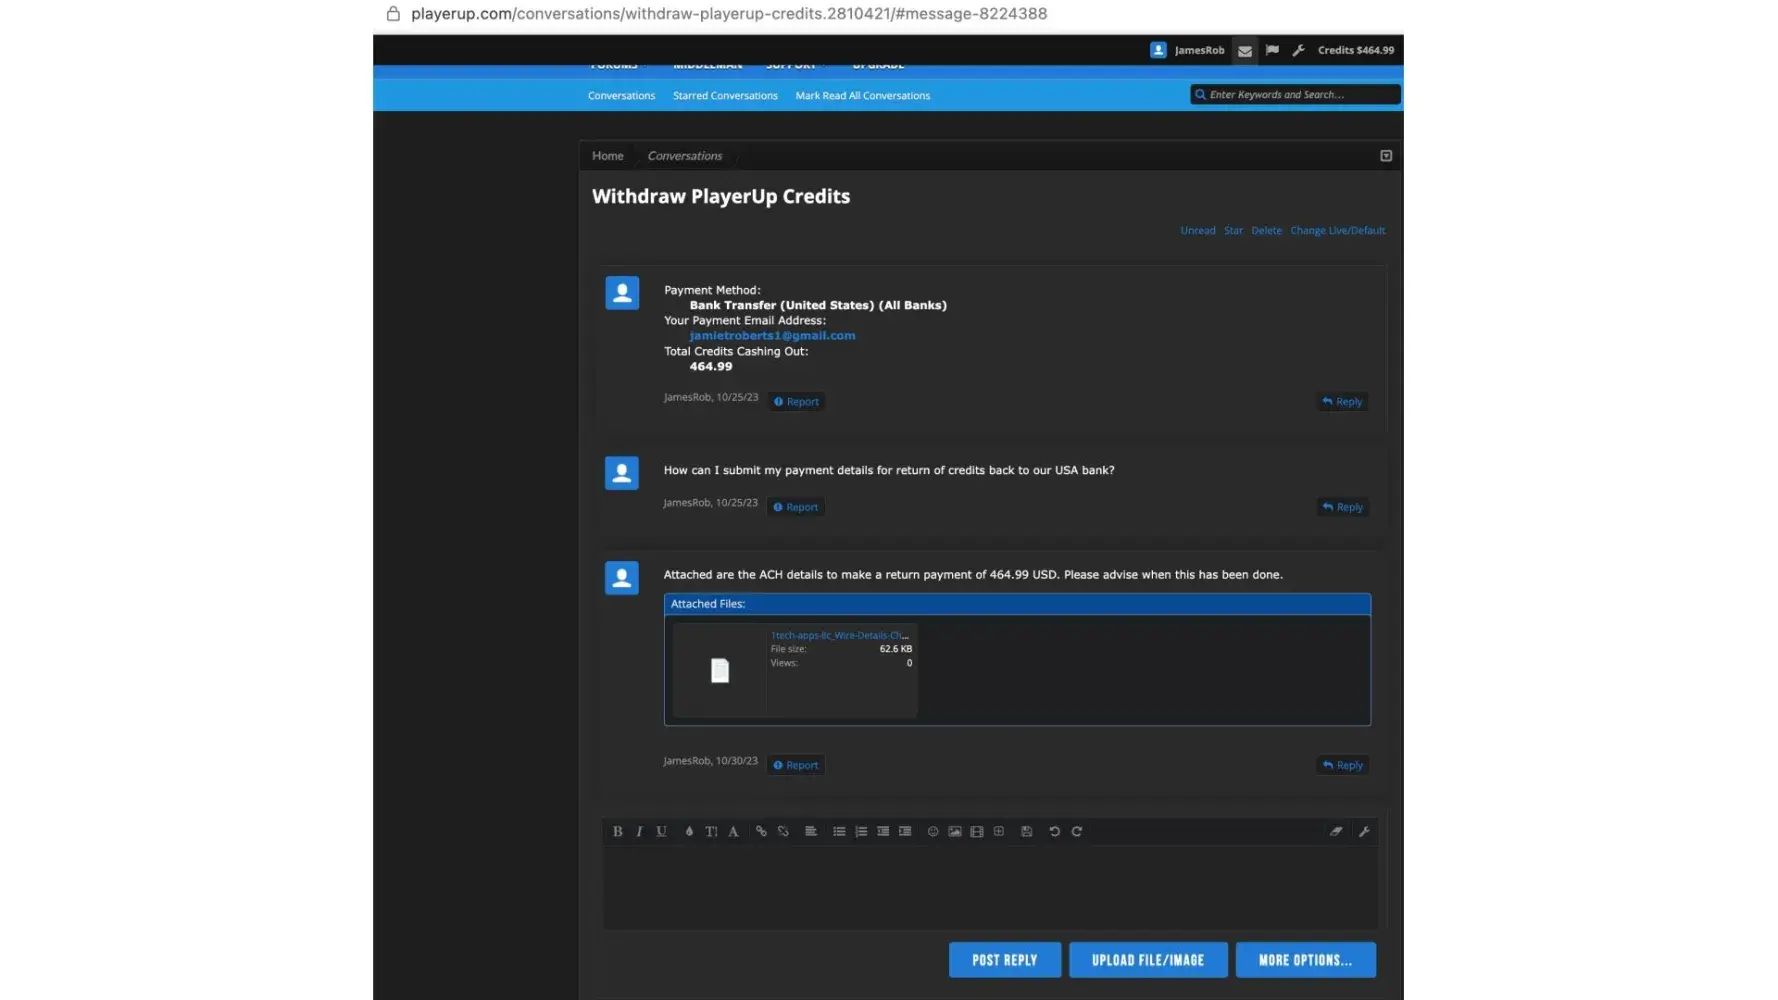Click the insert image icon
1778x1000 pixels.
(955, 831)
